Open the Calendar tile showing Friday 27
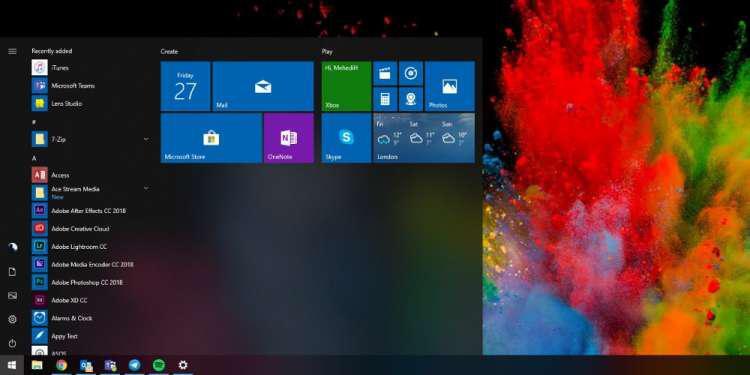Image resolution: width=750 pixels, height=375 pixels. pyautogui.click(x=185, y=86)
